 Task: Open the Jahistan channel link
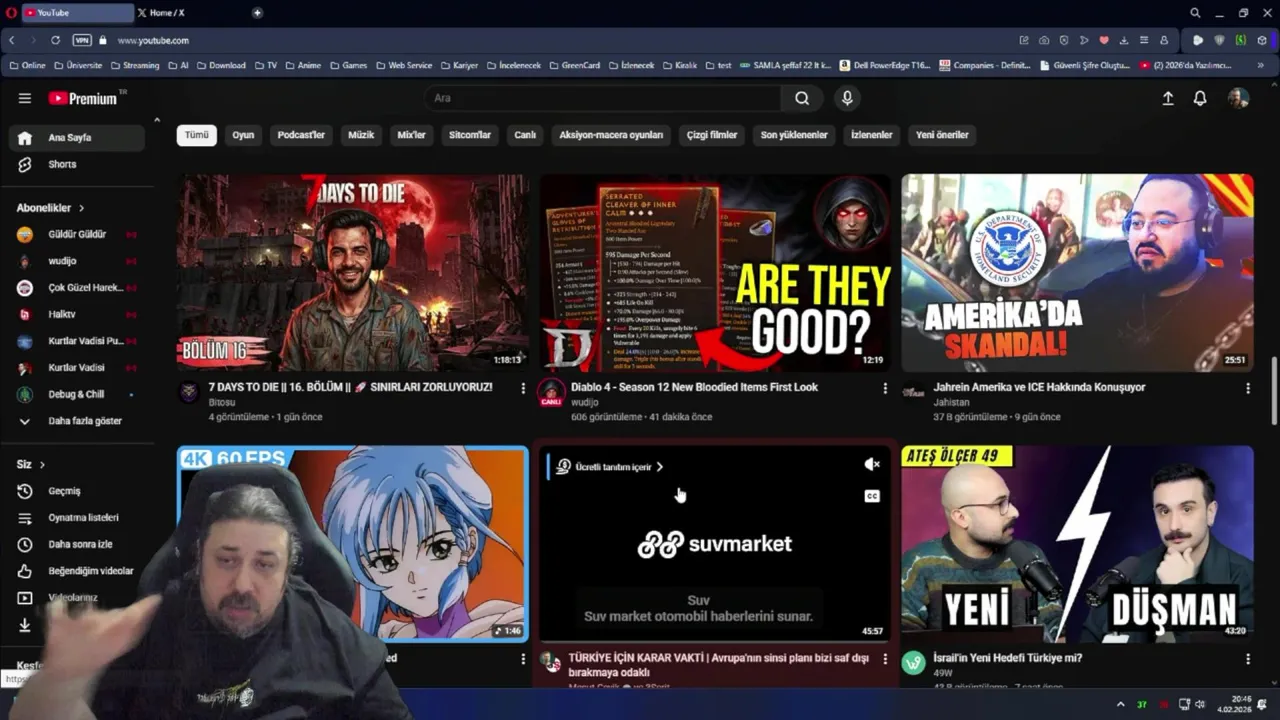pyautogui.click(x=952, y=402)
